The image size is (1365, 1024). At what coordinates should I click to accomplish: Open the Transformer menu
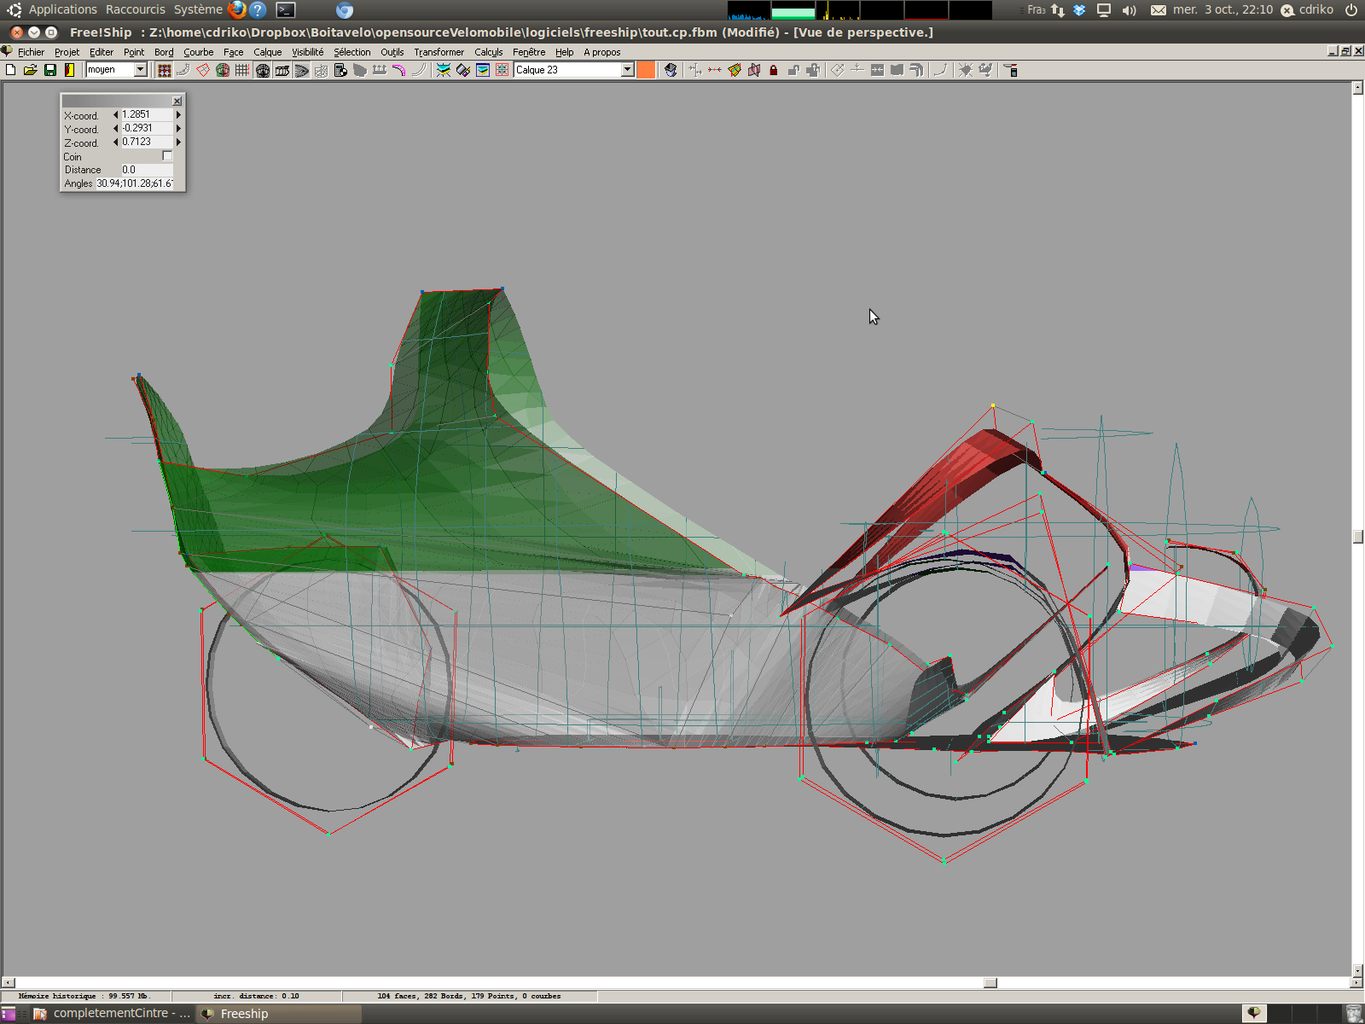point(438,52)
